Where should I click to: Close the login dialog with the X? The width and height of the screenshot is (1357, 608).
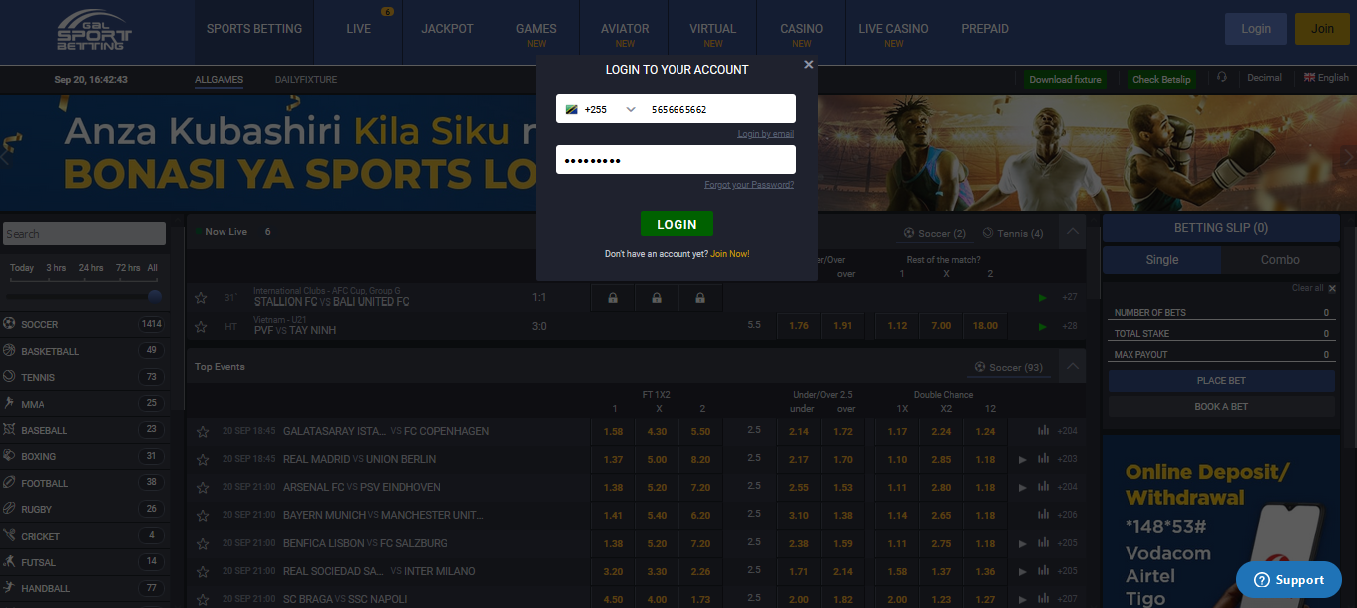point(809,64)
